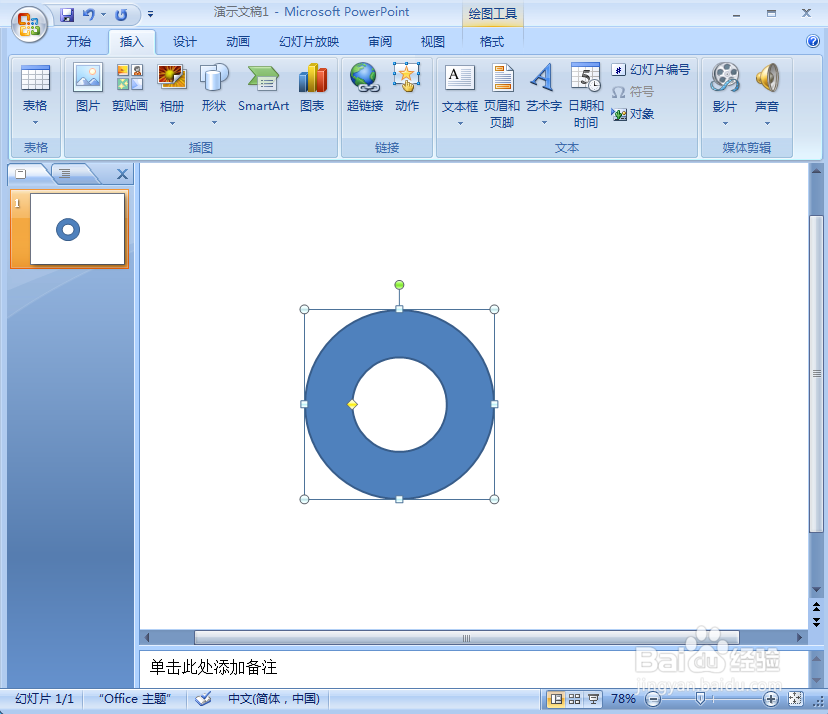This screenshot has height=714, width=828.
Task: Expand the 影片 dropdown arrow
Action: pyautogui.click(x=724, y=124)
